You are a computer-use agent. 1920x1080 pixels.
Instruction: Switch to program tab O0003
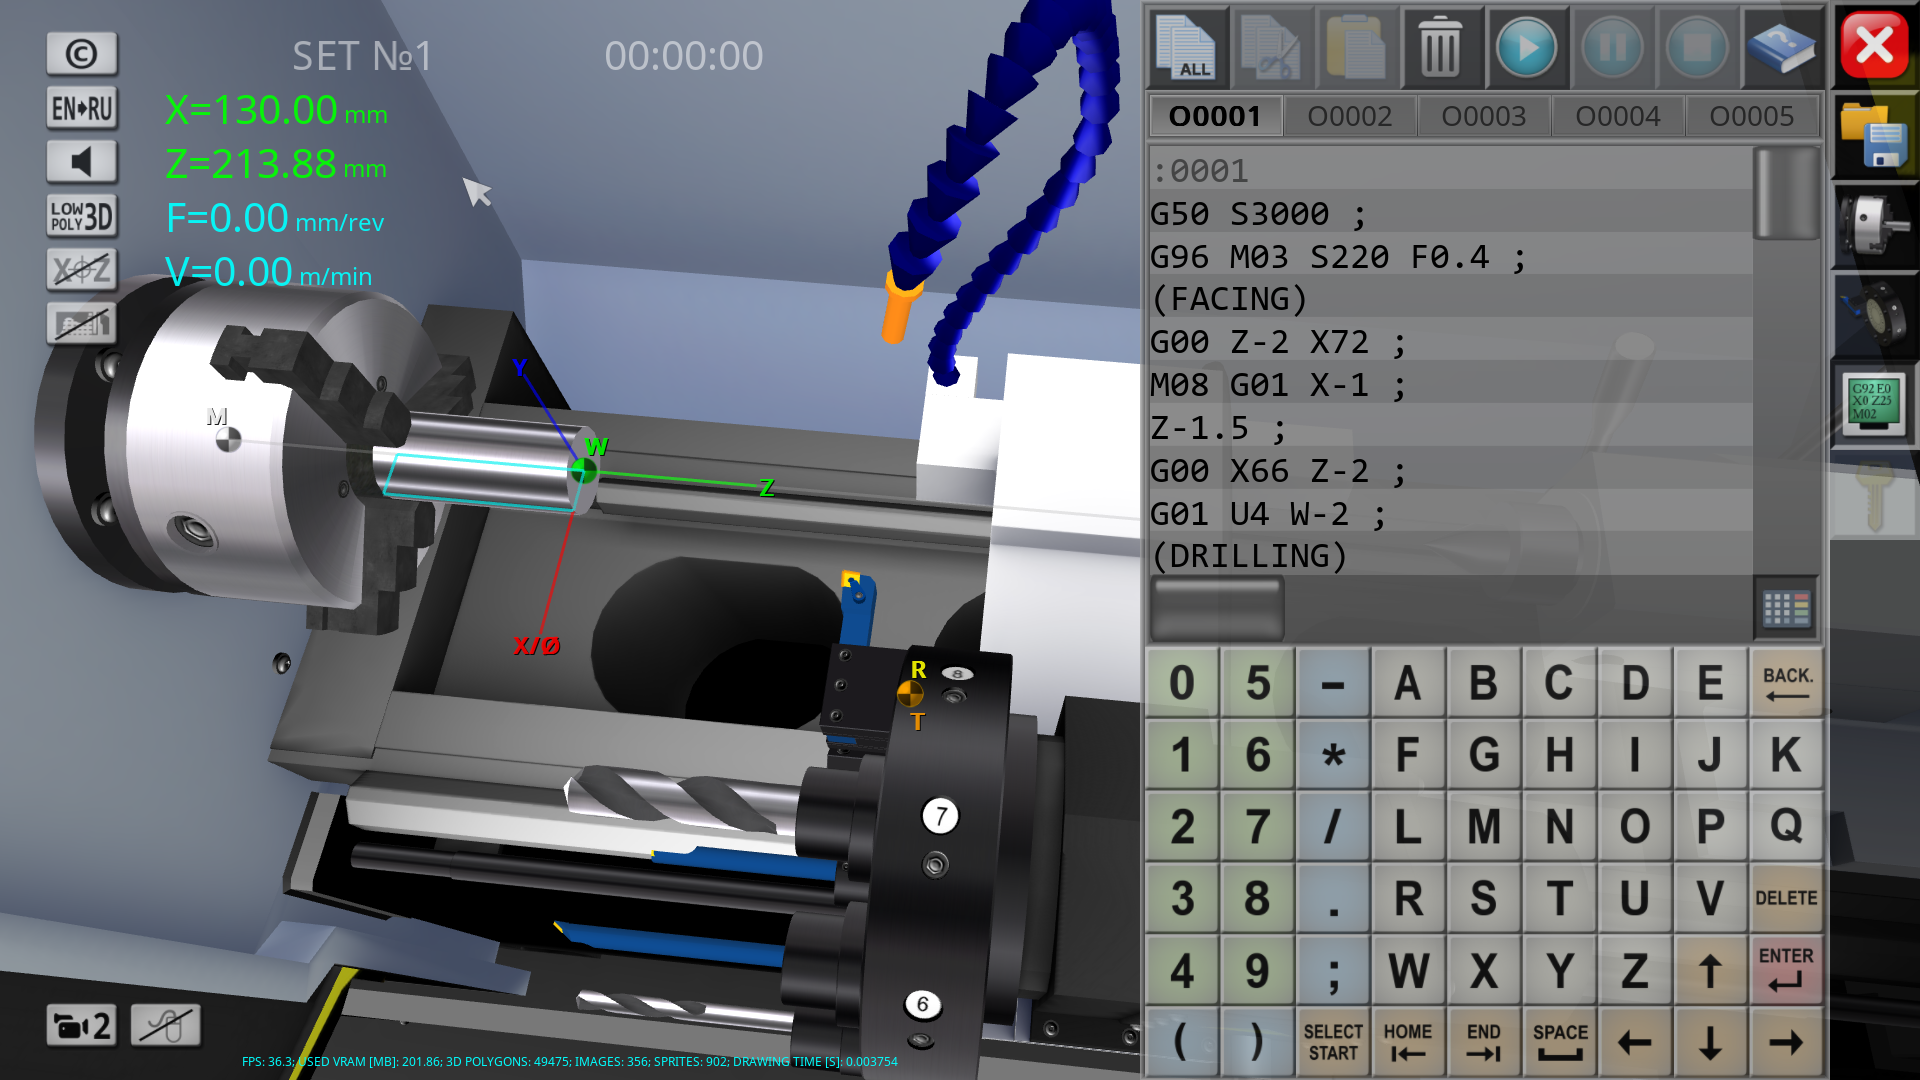click(x=1483, y=116)
